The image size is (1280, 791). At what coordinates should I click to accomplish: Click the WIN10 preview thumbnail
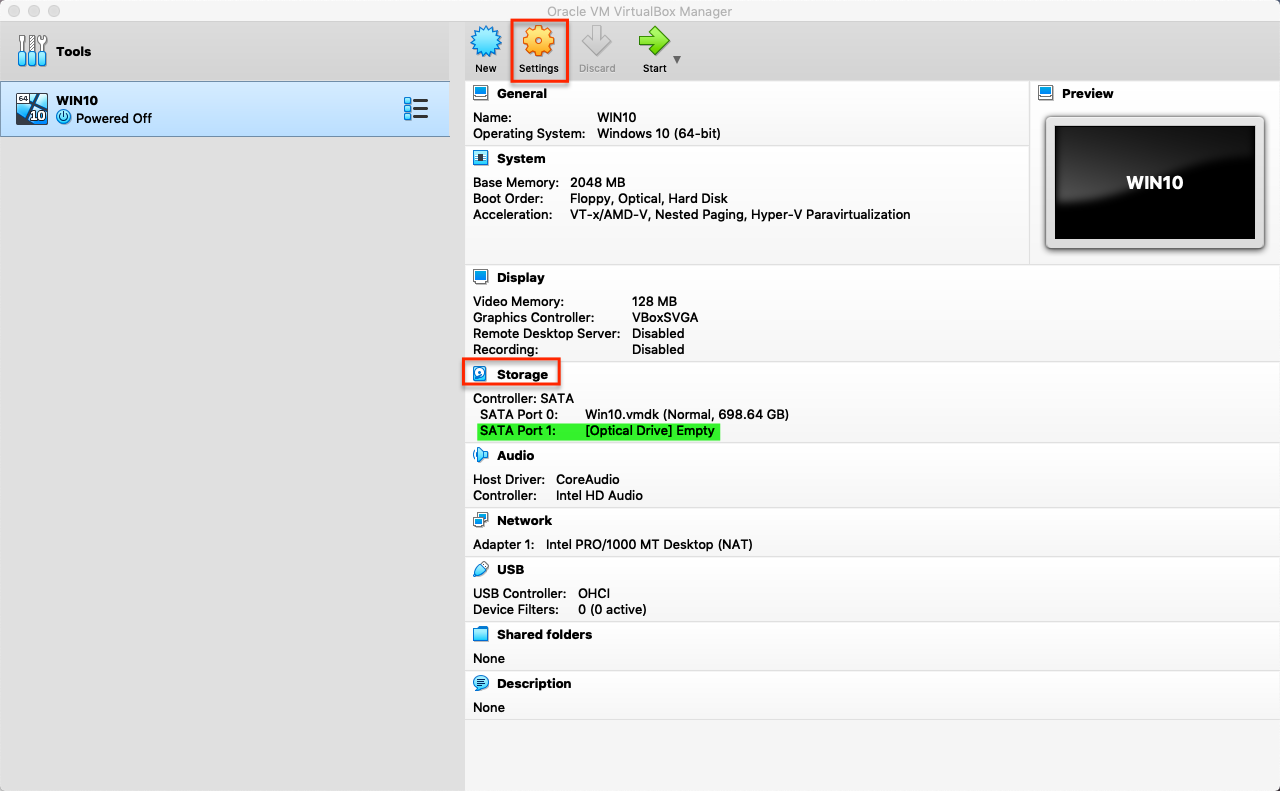(x=1155, y=182)
